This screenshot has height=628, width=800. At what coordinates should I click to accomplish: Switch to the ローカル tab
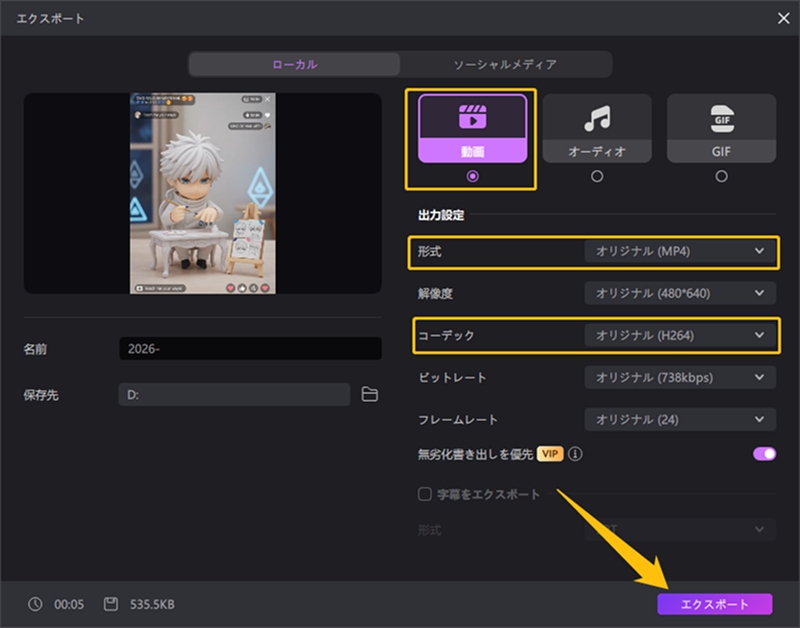click(294, 64)
